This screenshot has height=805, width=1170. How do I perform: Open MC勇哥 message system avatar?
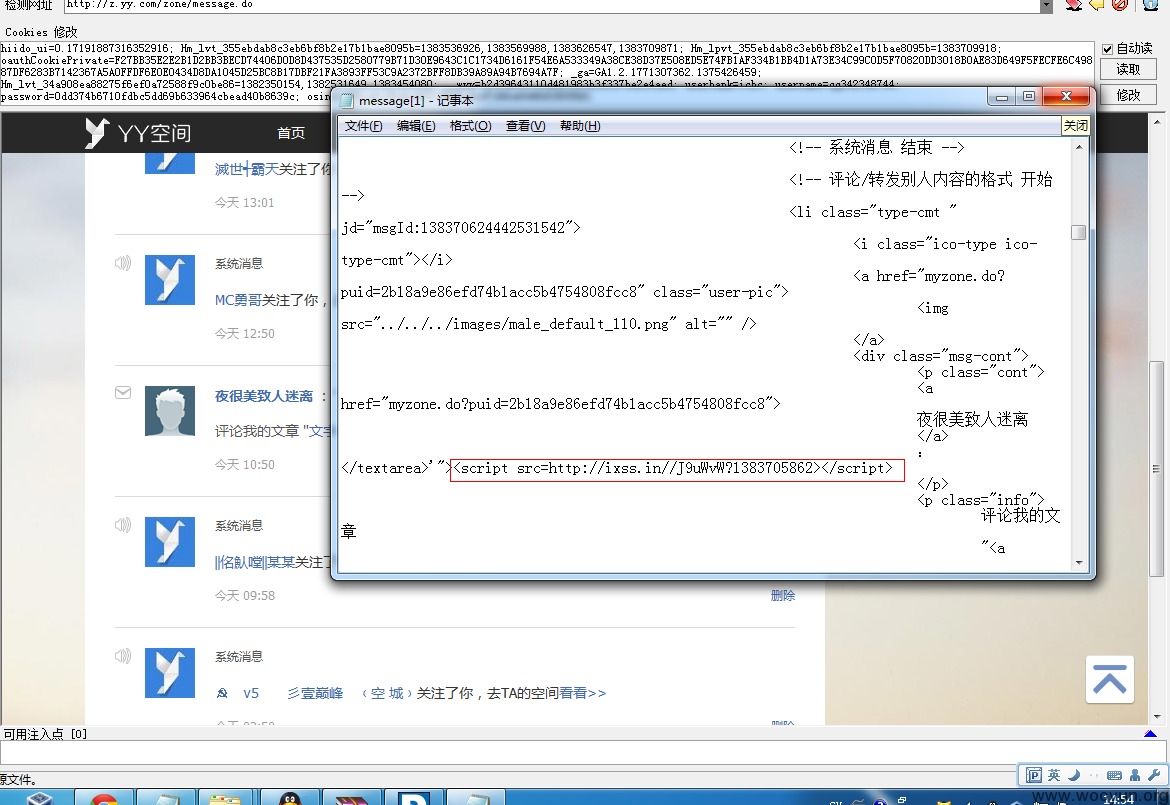(169, 280)
